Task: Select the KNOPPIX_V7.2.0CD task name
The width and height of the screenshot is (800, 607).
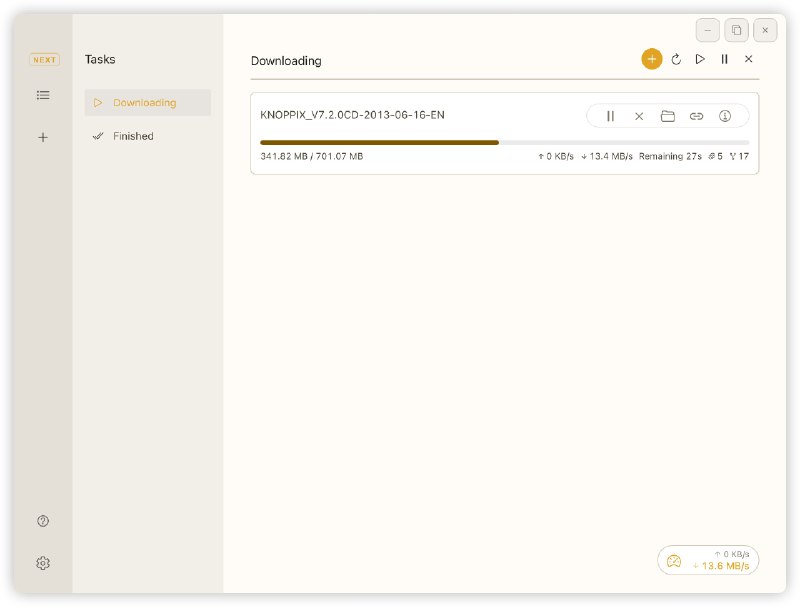Action: (352, 115)
